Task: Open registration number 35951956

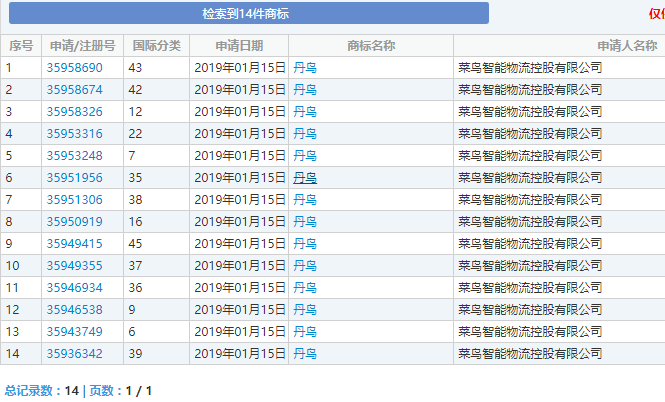Action: [74, 178]
